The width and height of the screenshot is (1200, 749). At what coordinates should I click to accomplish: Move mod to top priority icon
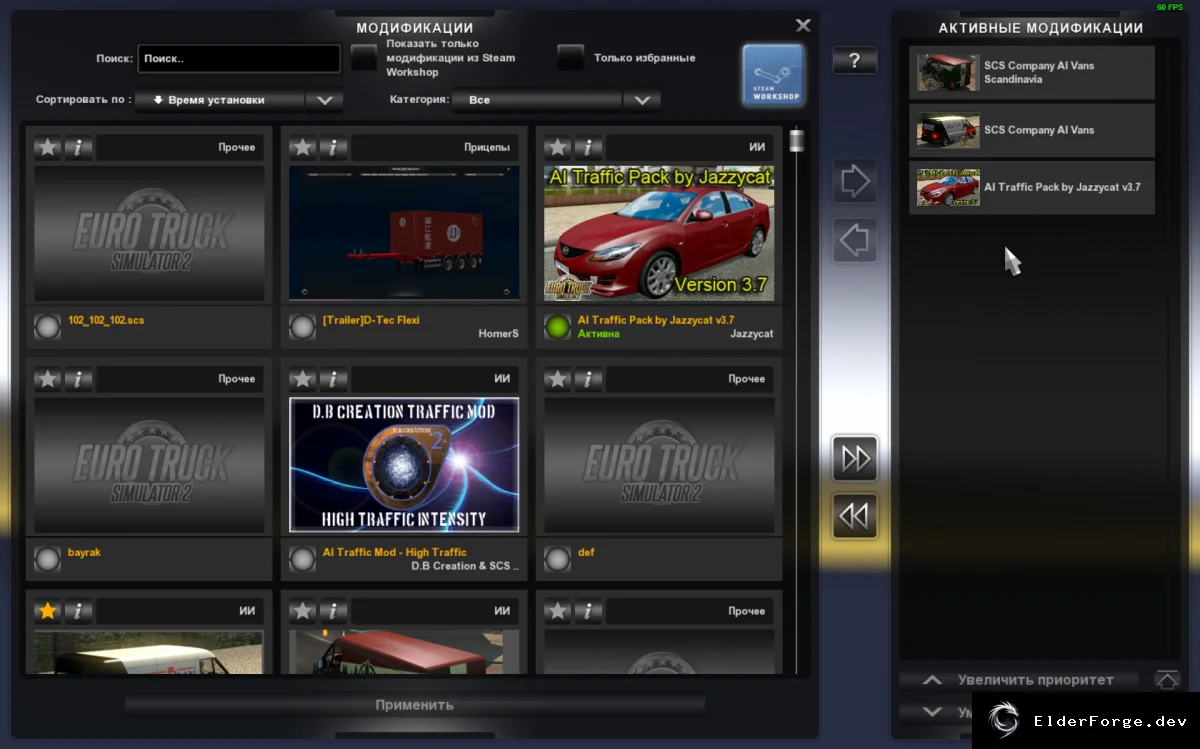pyautogui.click(x=1167, y=680)
